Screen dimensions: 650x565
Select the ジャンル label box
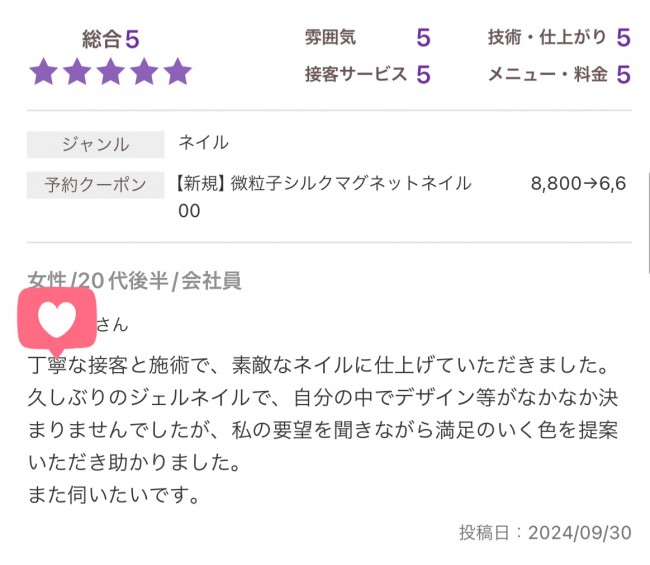point(95,145)
